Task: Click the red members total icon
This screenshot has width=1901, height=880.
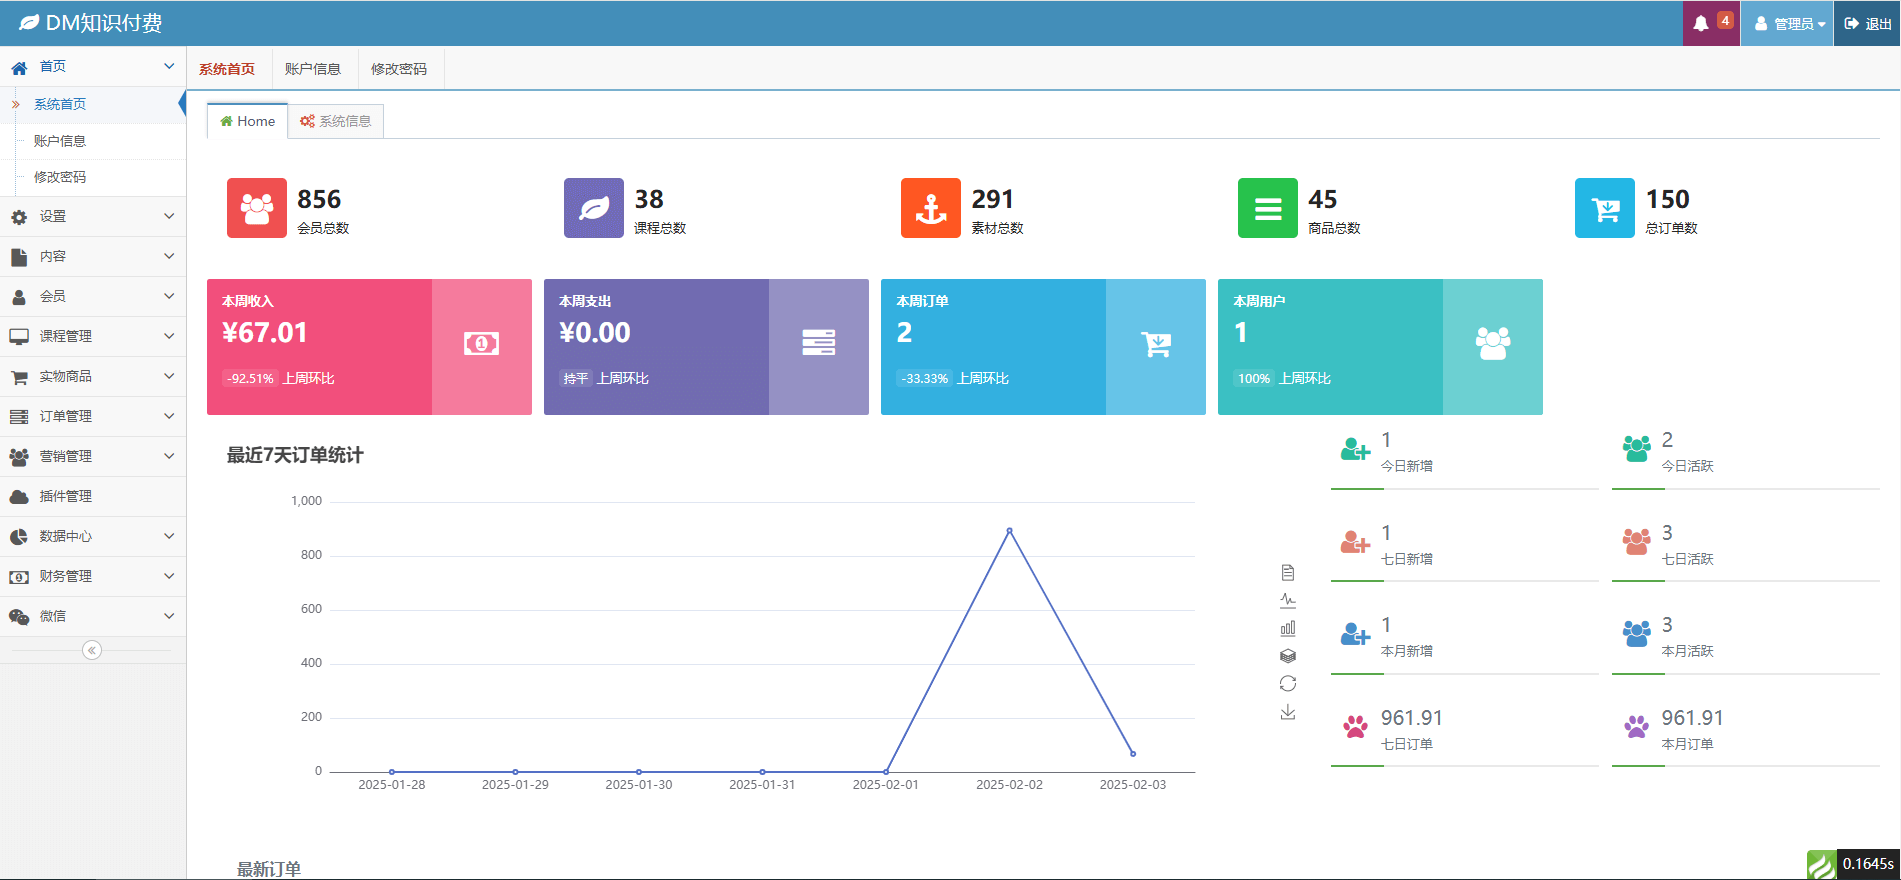Action: pyautogui.click(x=257, y=208)
